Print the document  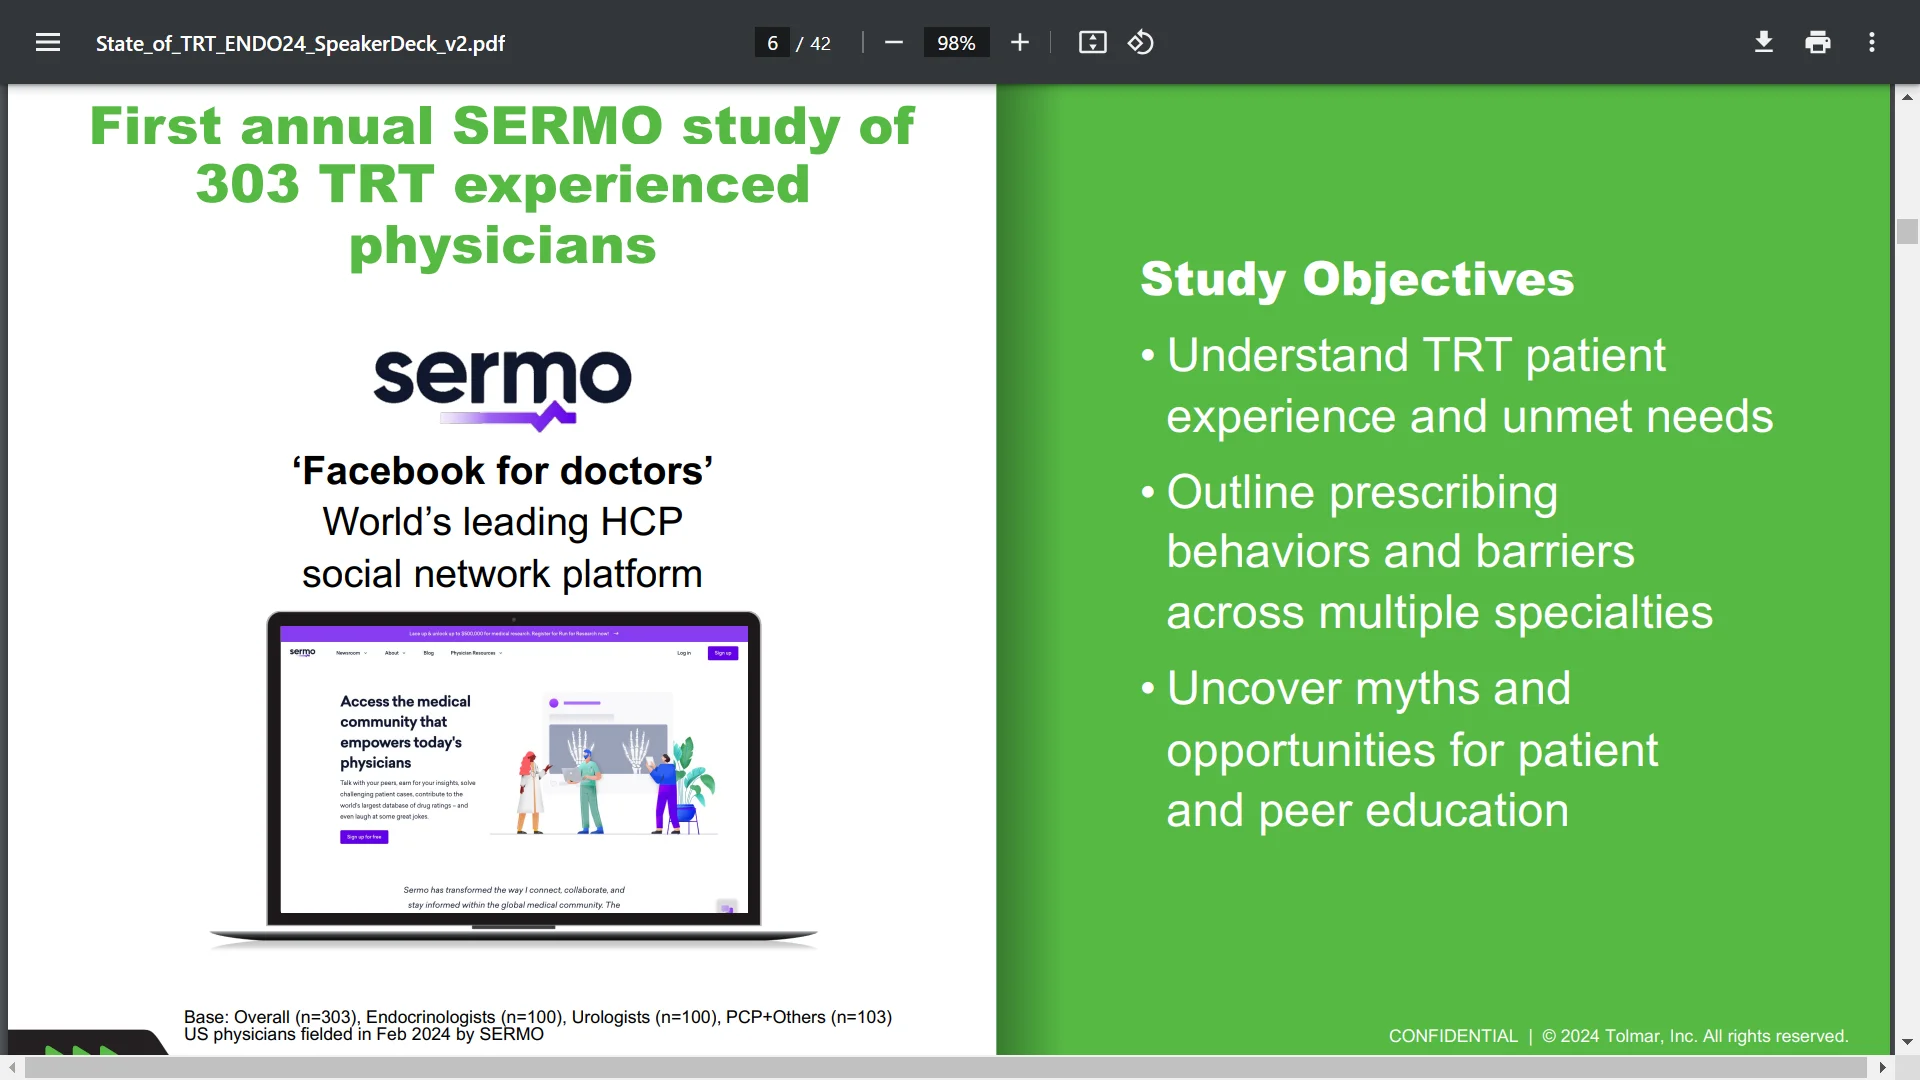click(x=1818, y=43)
